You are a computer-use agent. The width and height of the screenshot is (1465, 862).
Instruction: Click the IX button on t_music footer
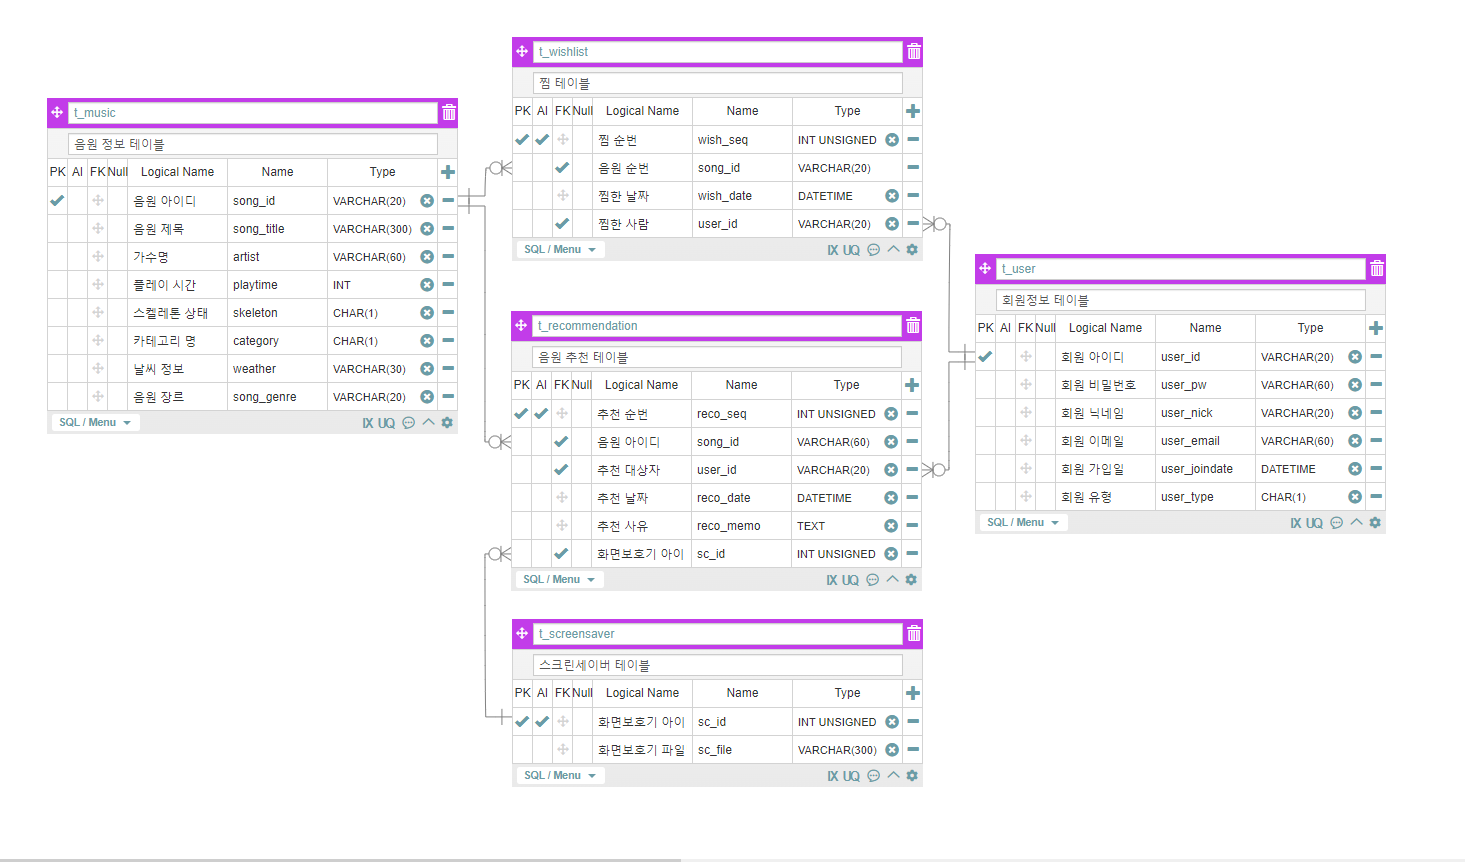[368, 423]
